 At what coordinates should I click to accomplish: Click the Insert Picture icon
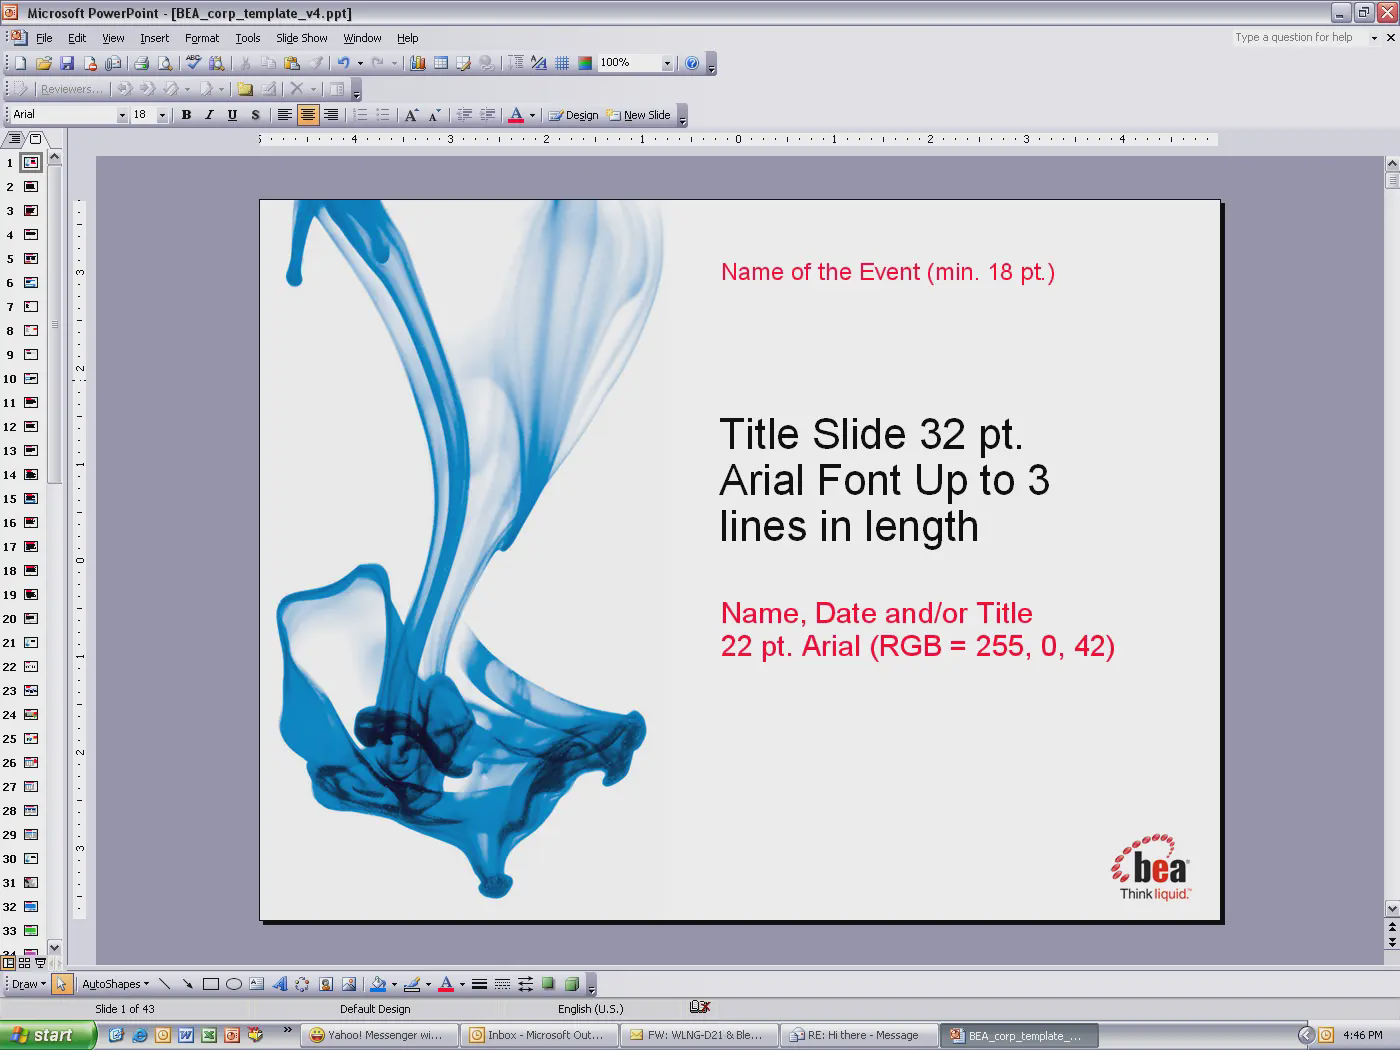(348, 984)
